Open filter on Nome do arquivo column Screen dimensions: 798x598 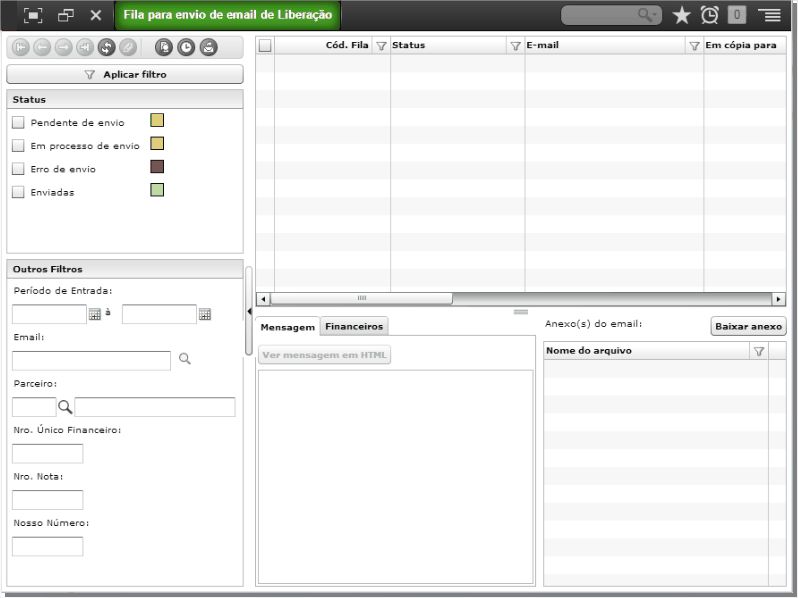759,351
